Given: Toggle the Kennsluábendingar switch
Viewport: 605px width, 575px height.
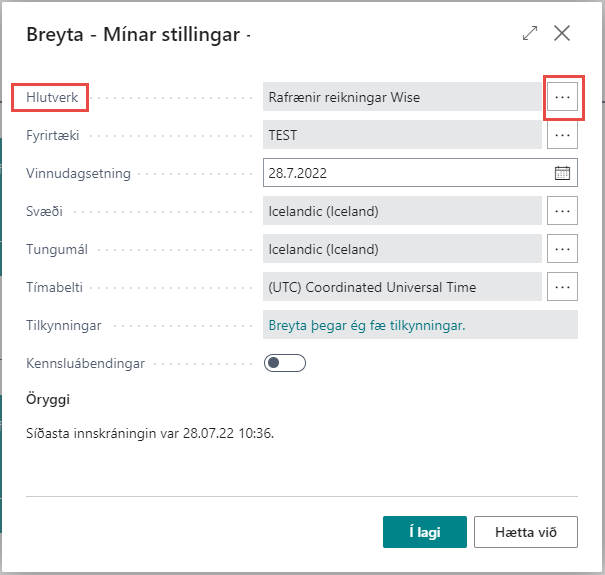Looking at the screenshot, I should tap(284, 363).
